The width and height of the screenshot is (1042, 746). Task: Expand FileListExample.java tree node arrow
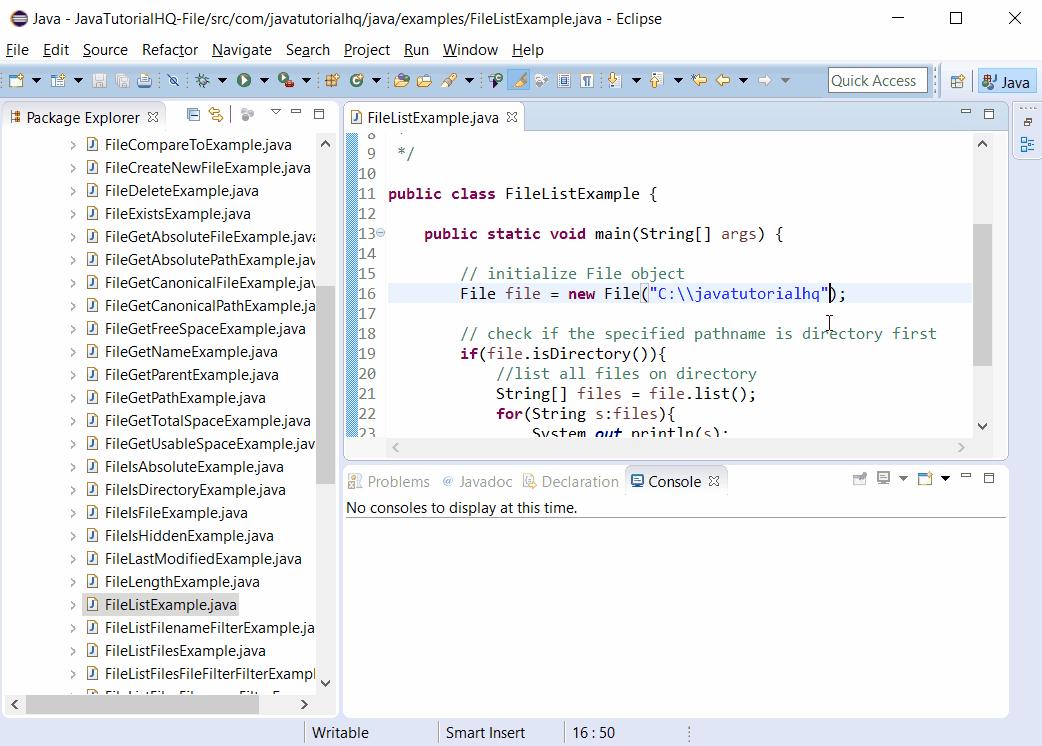tap(73, 605)
